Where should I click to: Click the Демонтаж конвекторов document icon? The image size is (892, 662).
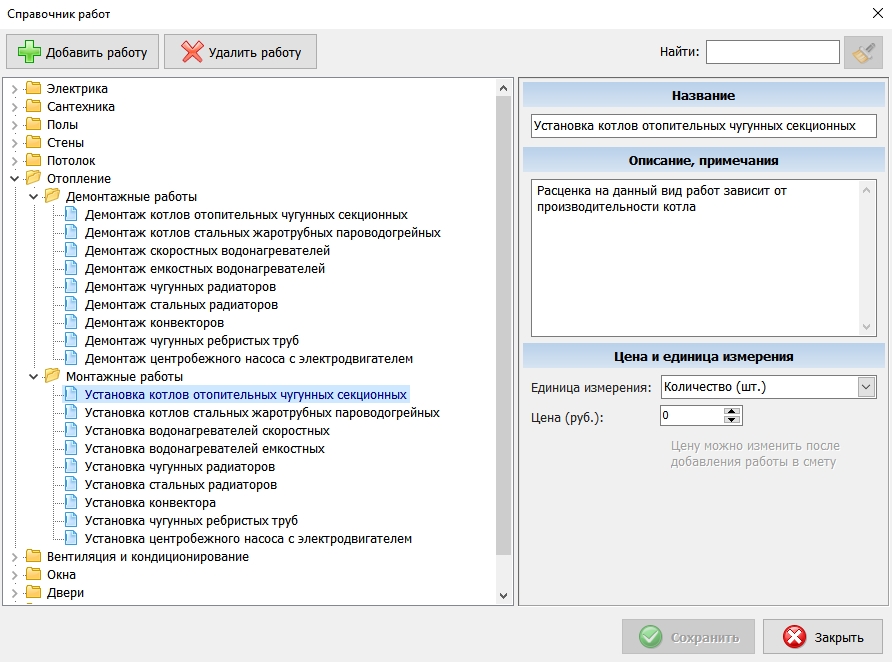pos(71,323)
